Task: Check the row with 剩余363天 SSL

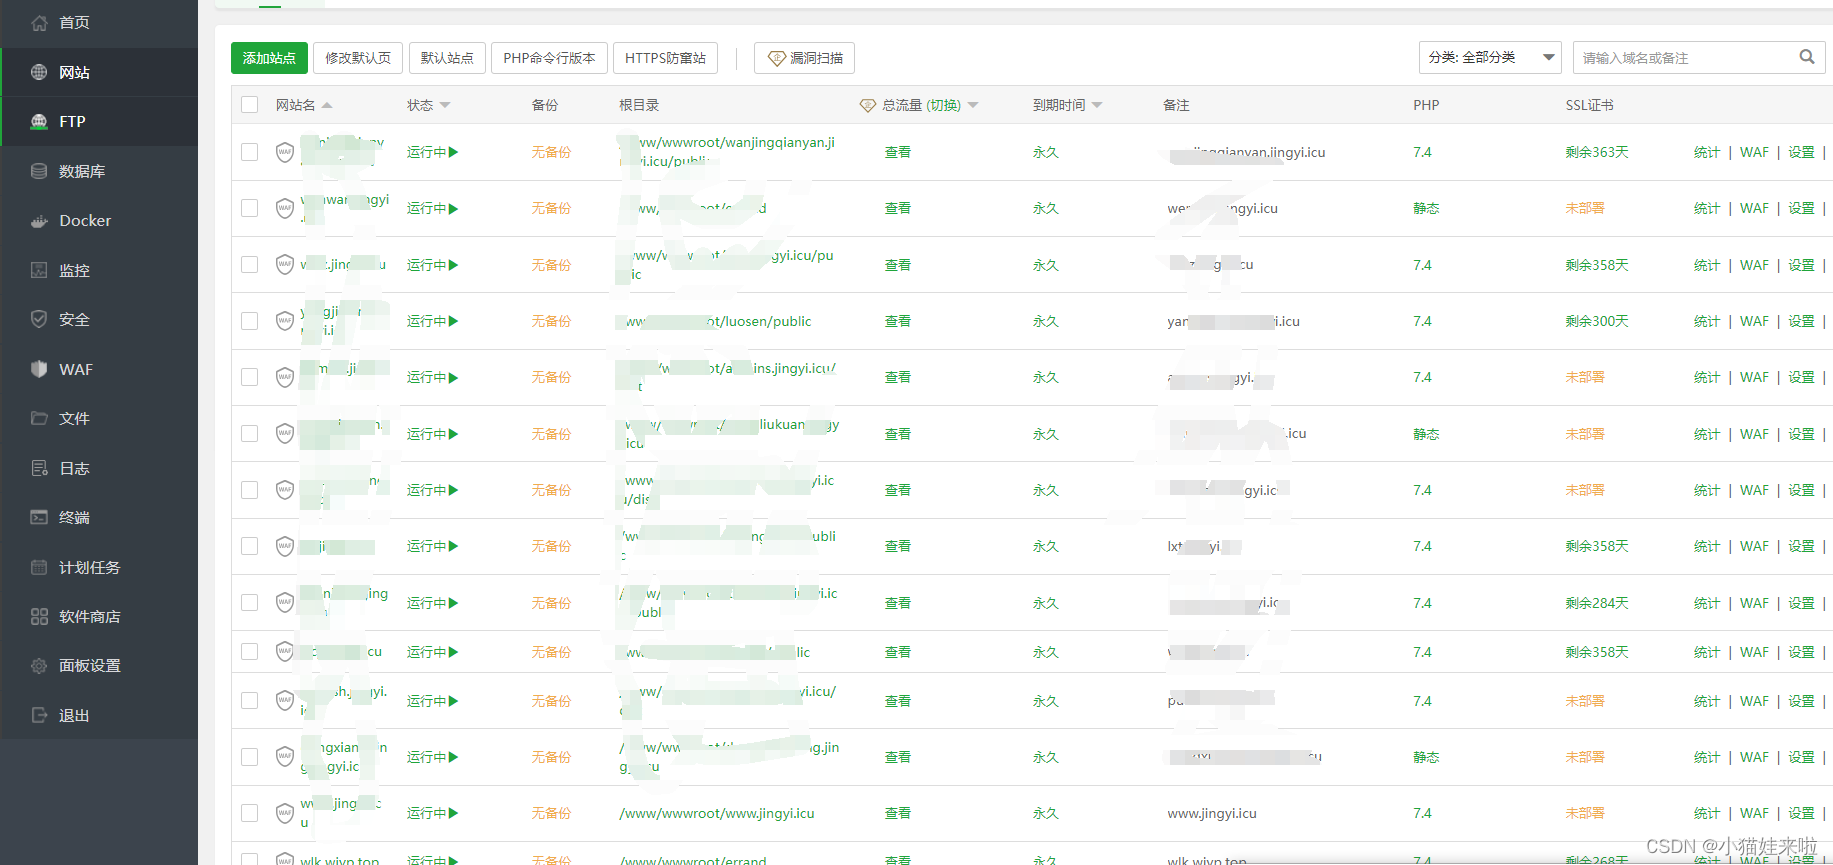Action: 250,152
